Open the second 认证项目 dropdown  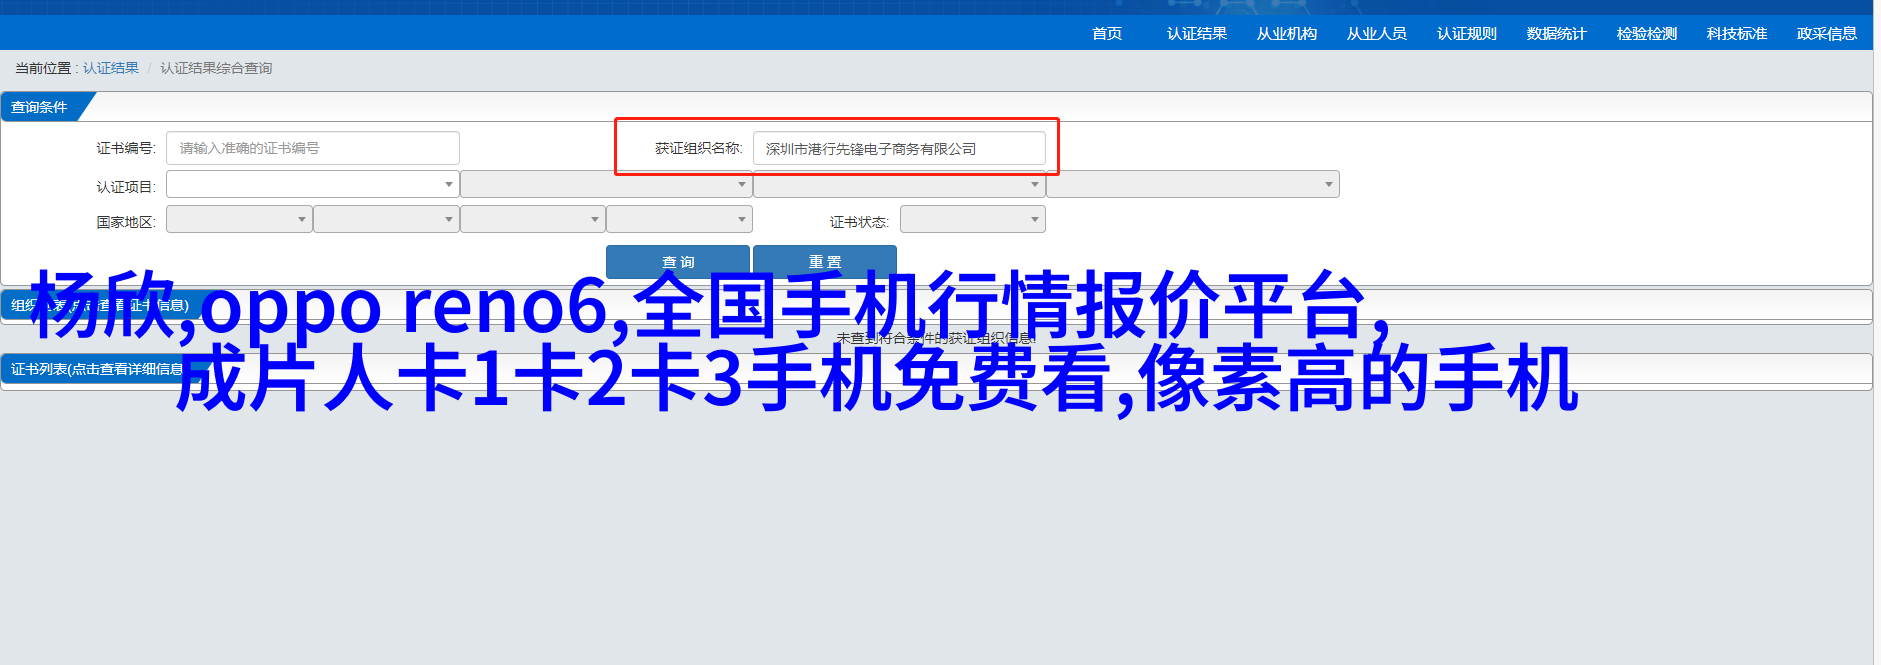click(606, 184)
